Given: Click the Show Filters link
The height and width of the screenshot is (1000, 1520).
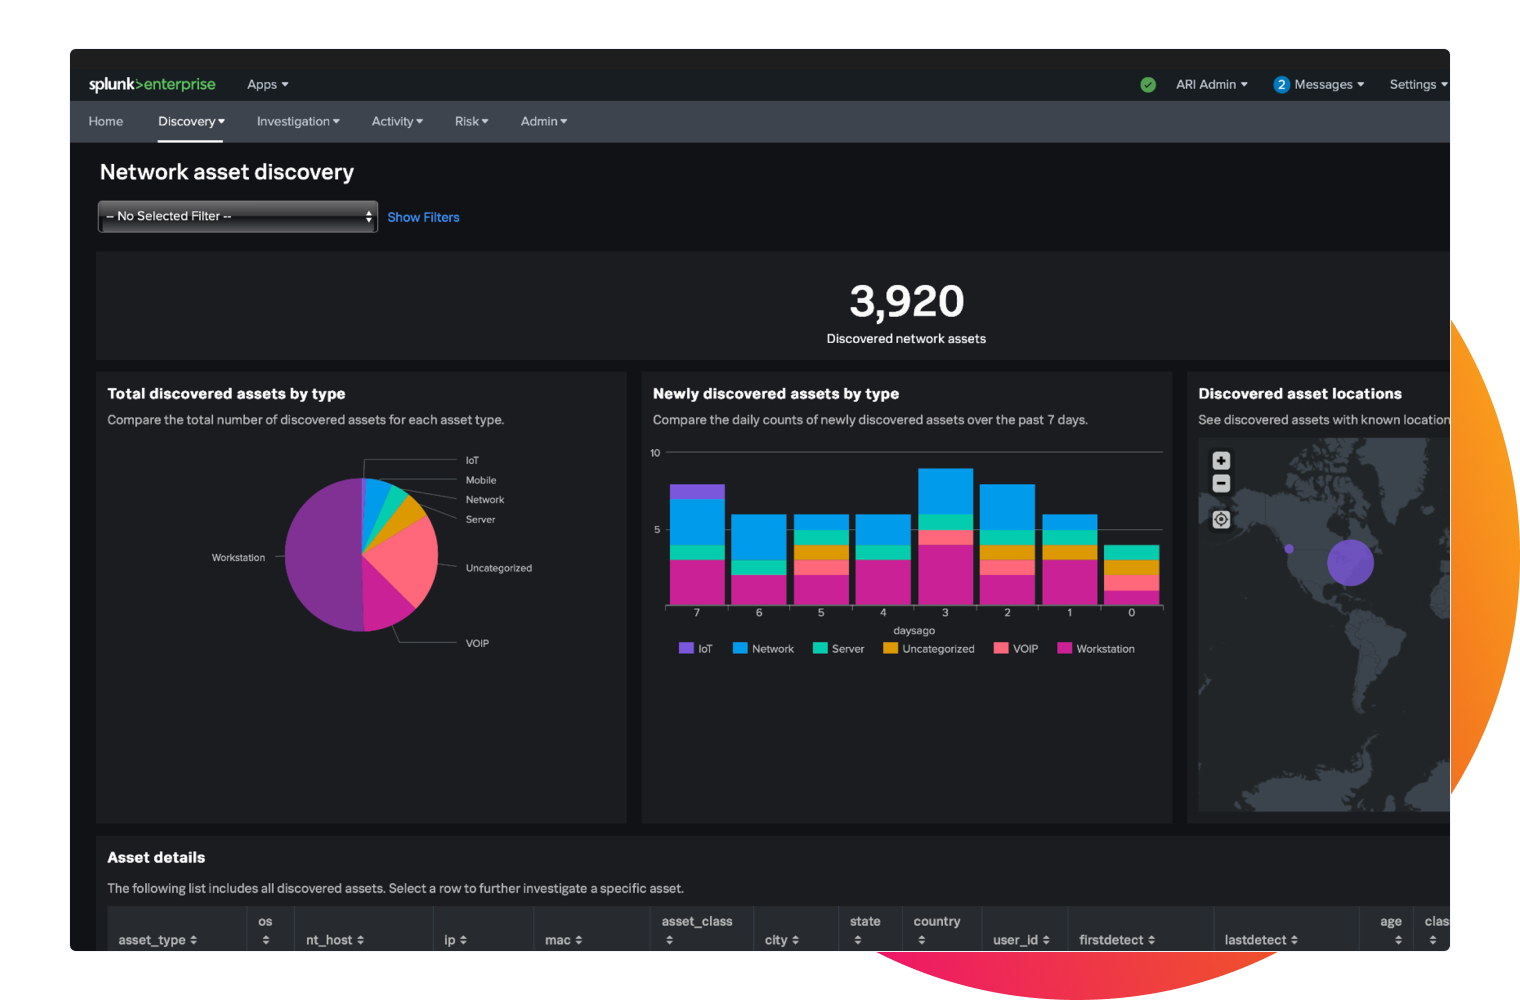Looking at the screenshot, I should coord(423,217).
